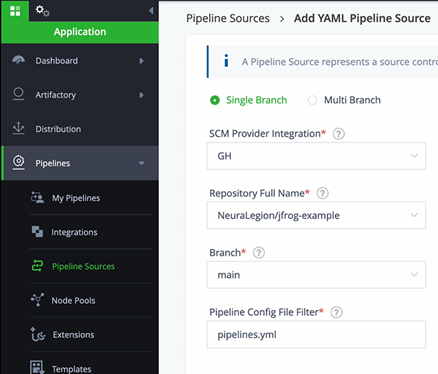Open the Branch dropdown showing main
The image size is (438, 374).
(x=316, y=275)
